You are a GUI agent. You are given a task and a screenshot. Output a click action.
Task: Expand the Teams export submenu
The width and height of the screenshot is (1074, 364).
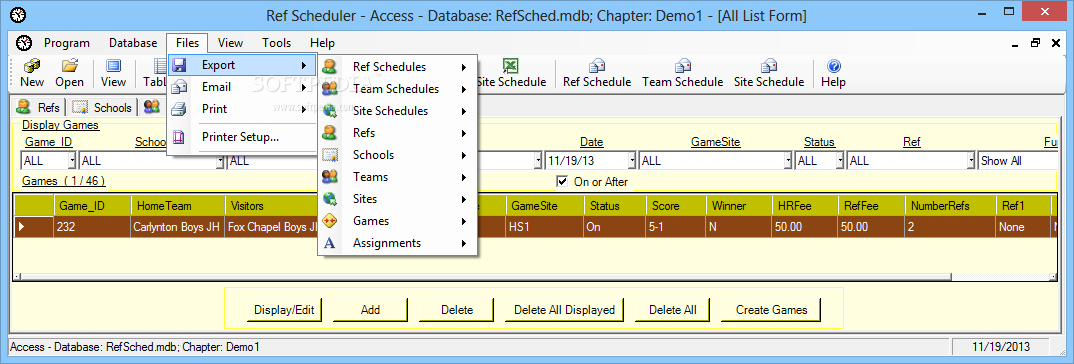pyautogui.click(x=397, y=177)
